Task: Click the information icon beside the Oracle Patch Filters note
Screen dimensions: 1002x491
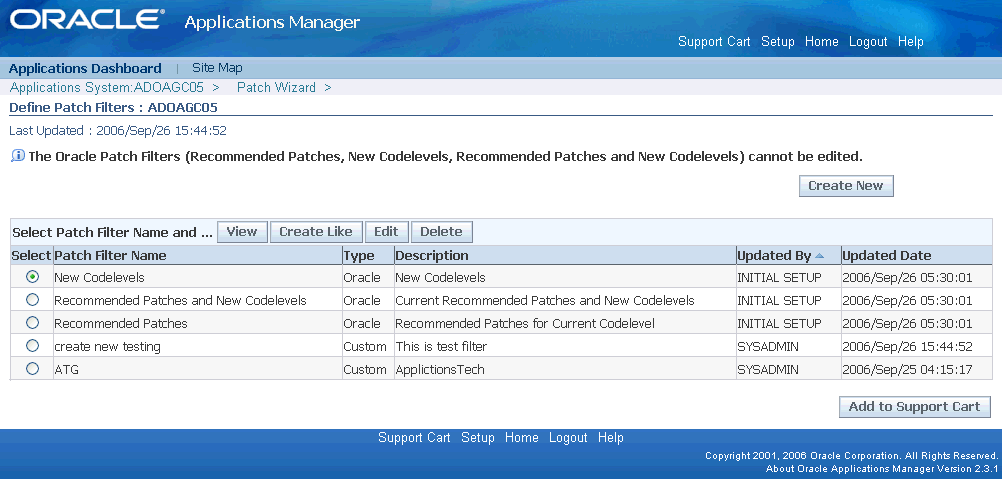Action: [18, 155]
